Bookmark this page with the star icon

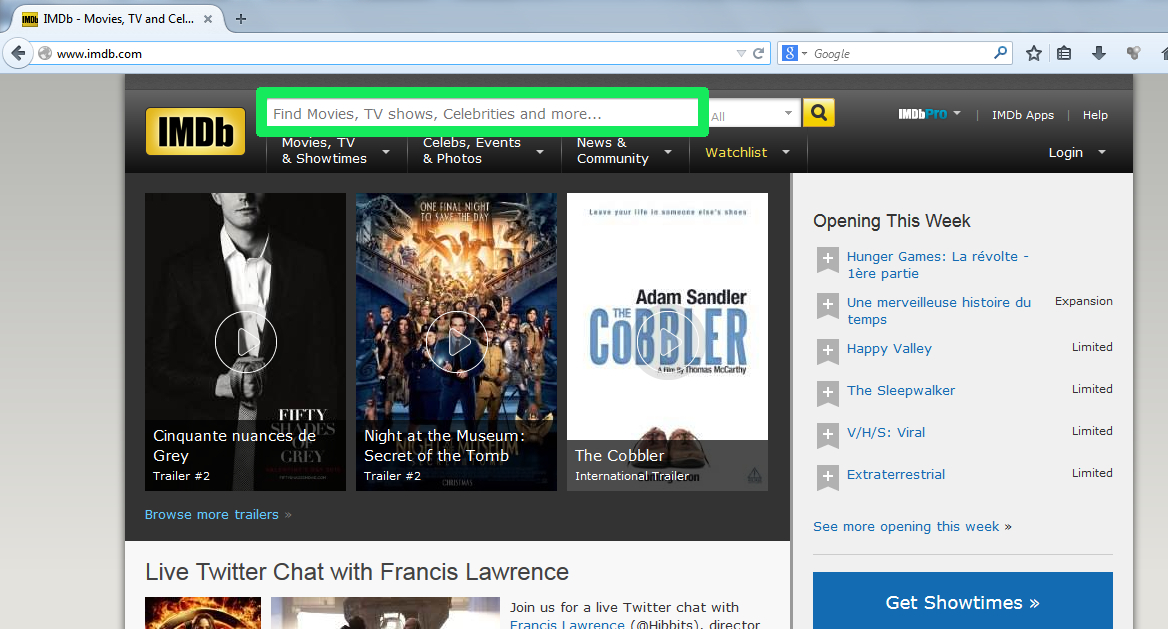coord(1034,53)
